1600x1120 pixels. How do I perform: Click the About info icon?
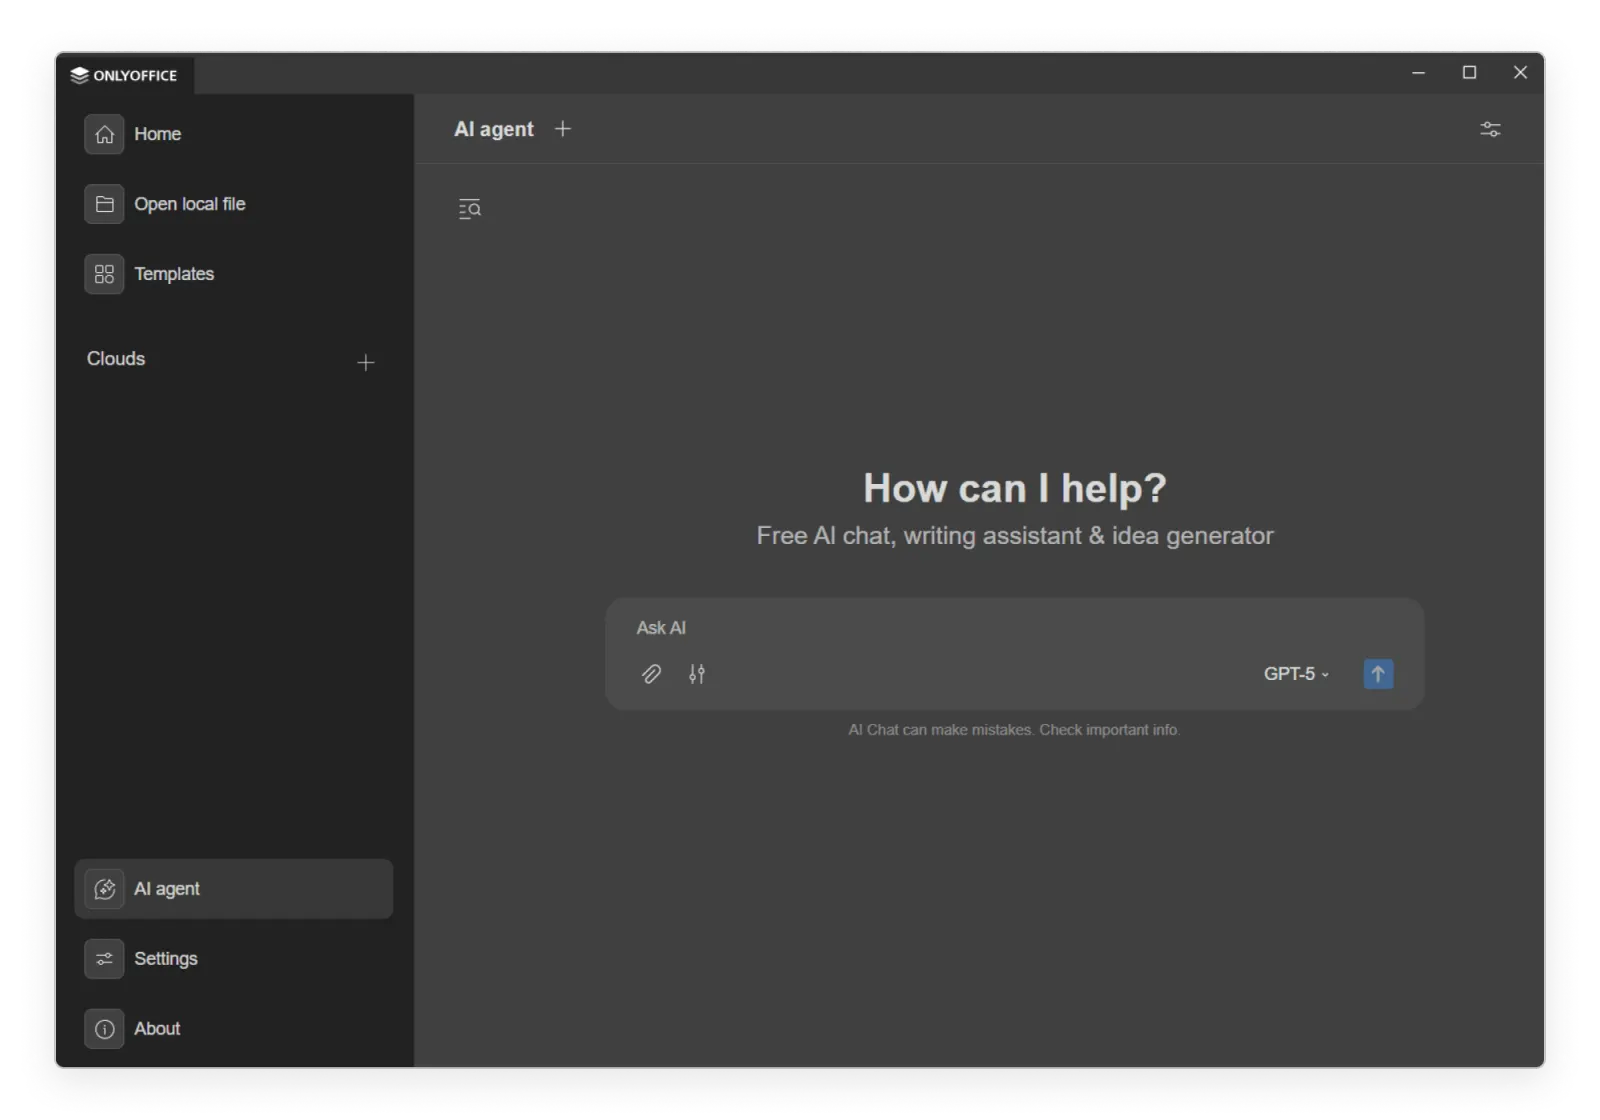coord(104,1029)
